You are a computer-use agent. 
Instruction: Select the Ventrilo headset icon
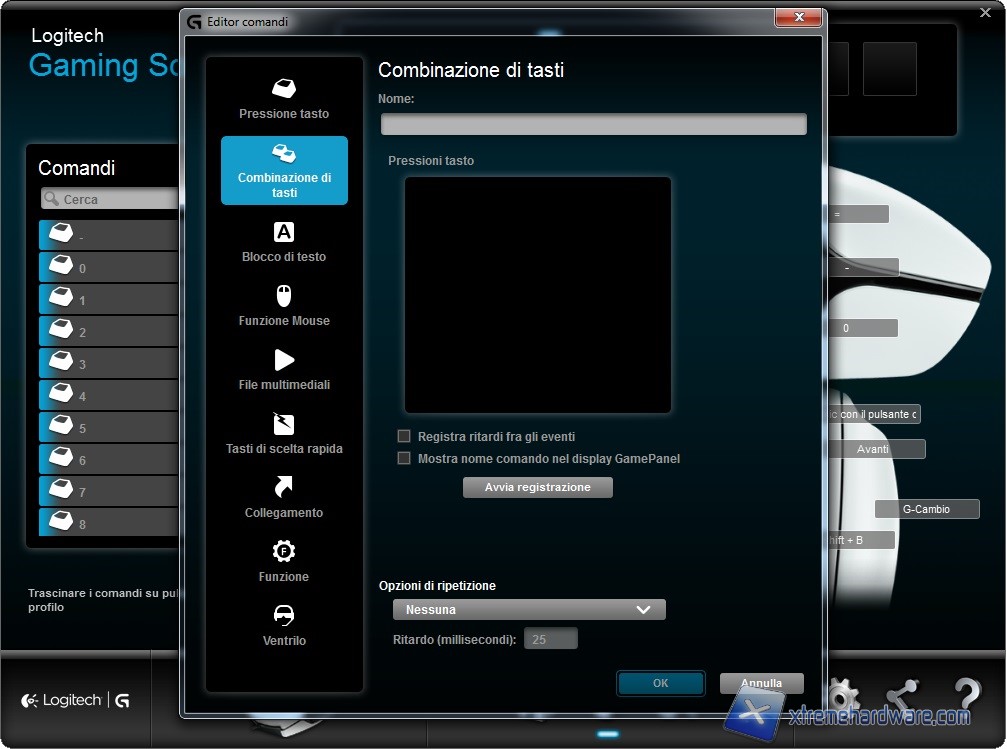point(284,615)
